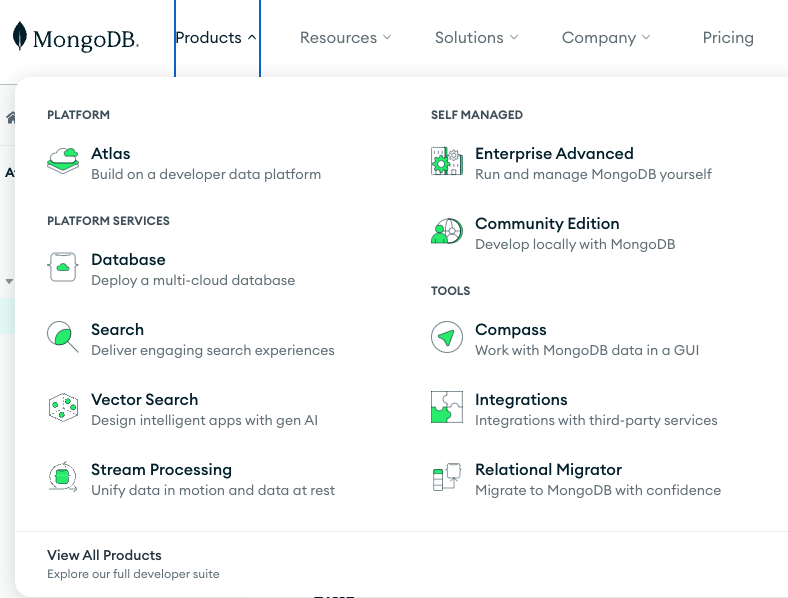788x598 pixels.
Task: Click the SELF MANAGED heading
Action: click(477, 115)
